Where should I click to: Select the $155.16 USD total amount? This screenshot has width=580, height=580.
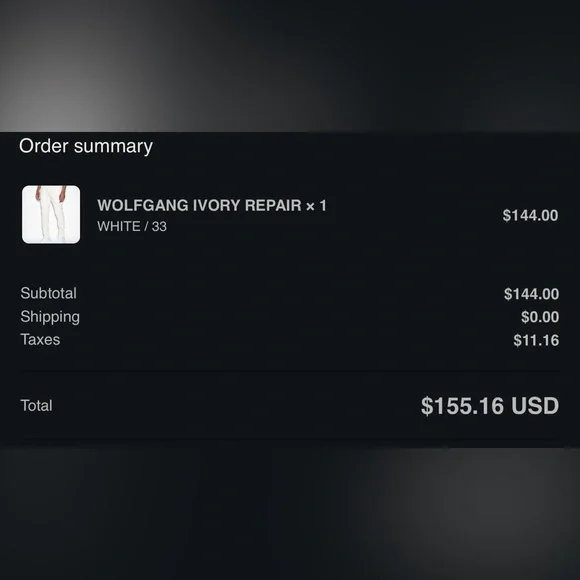click(490, 406)
